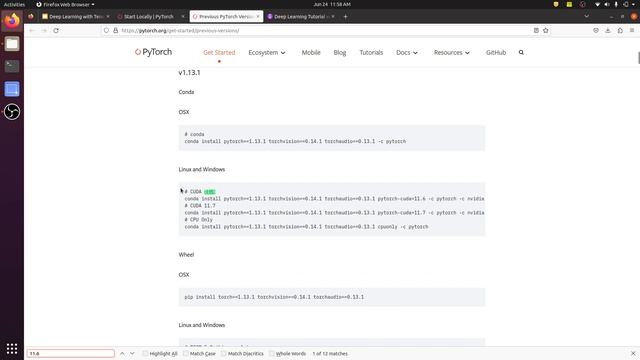Open the PyTorch Blog link
Screen dimensions: 640x360
pos(340,53)
